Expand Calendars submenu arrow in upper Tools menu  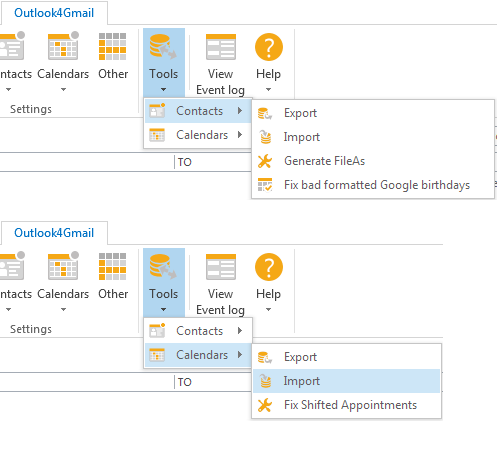click(x=240, y=135)
